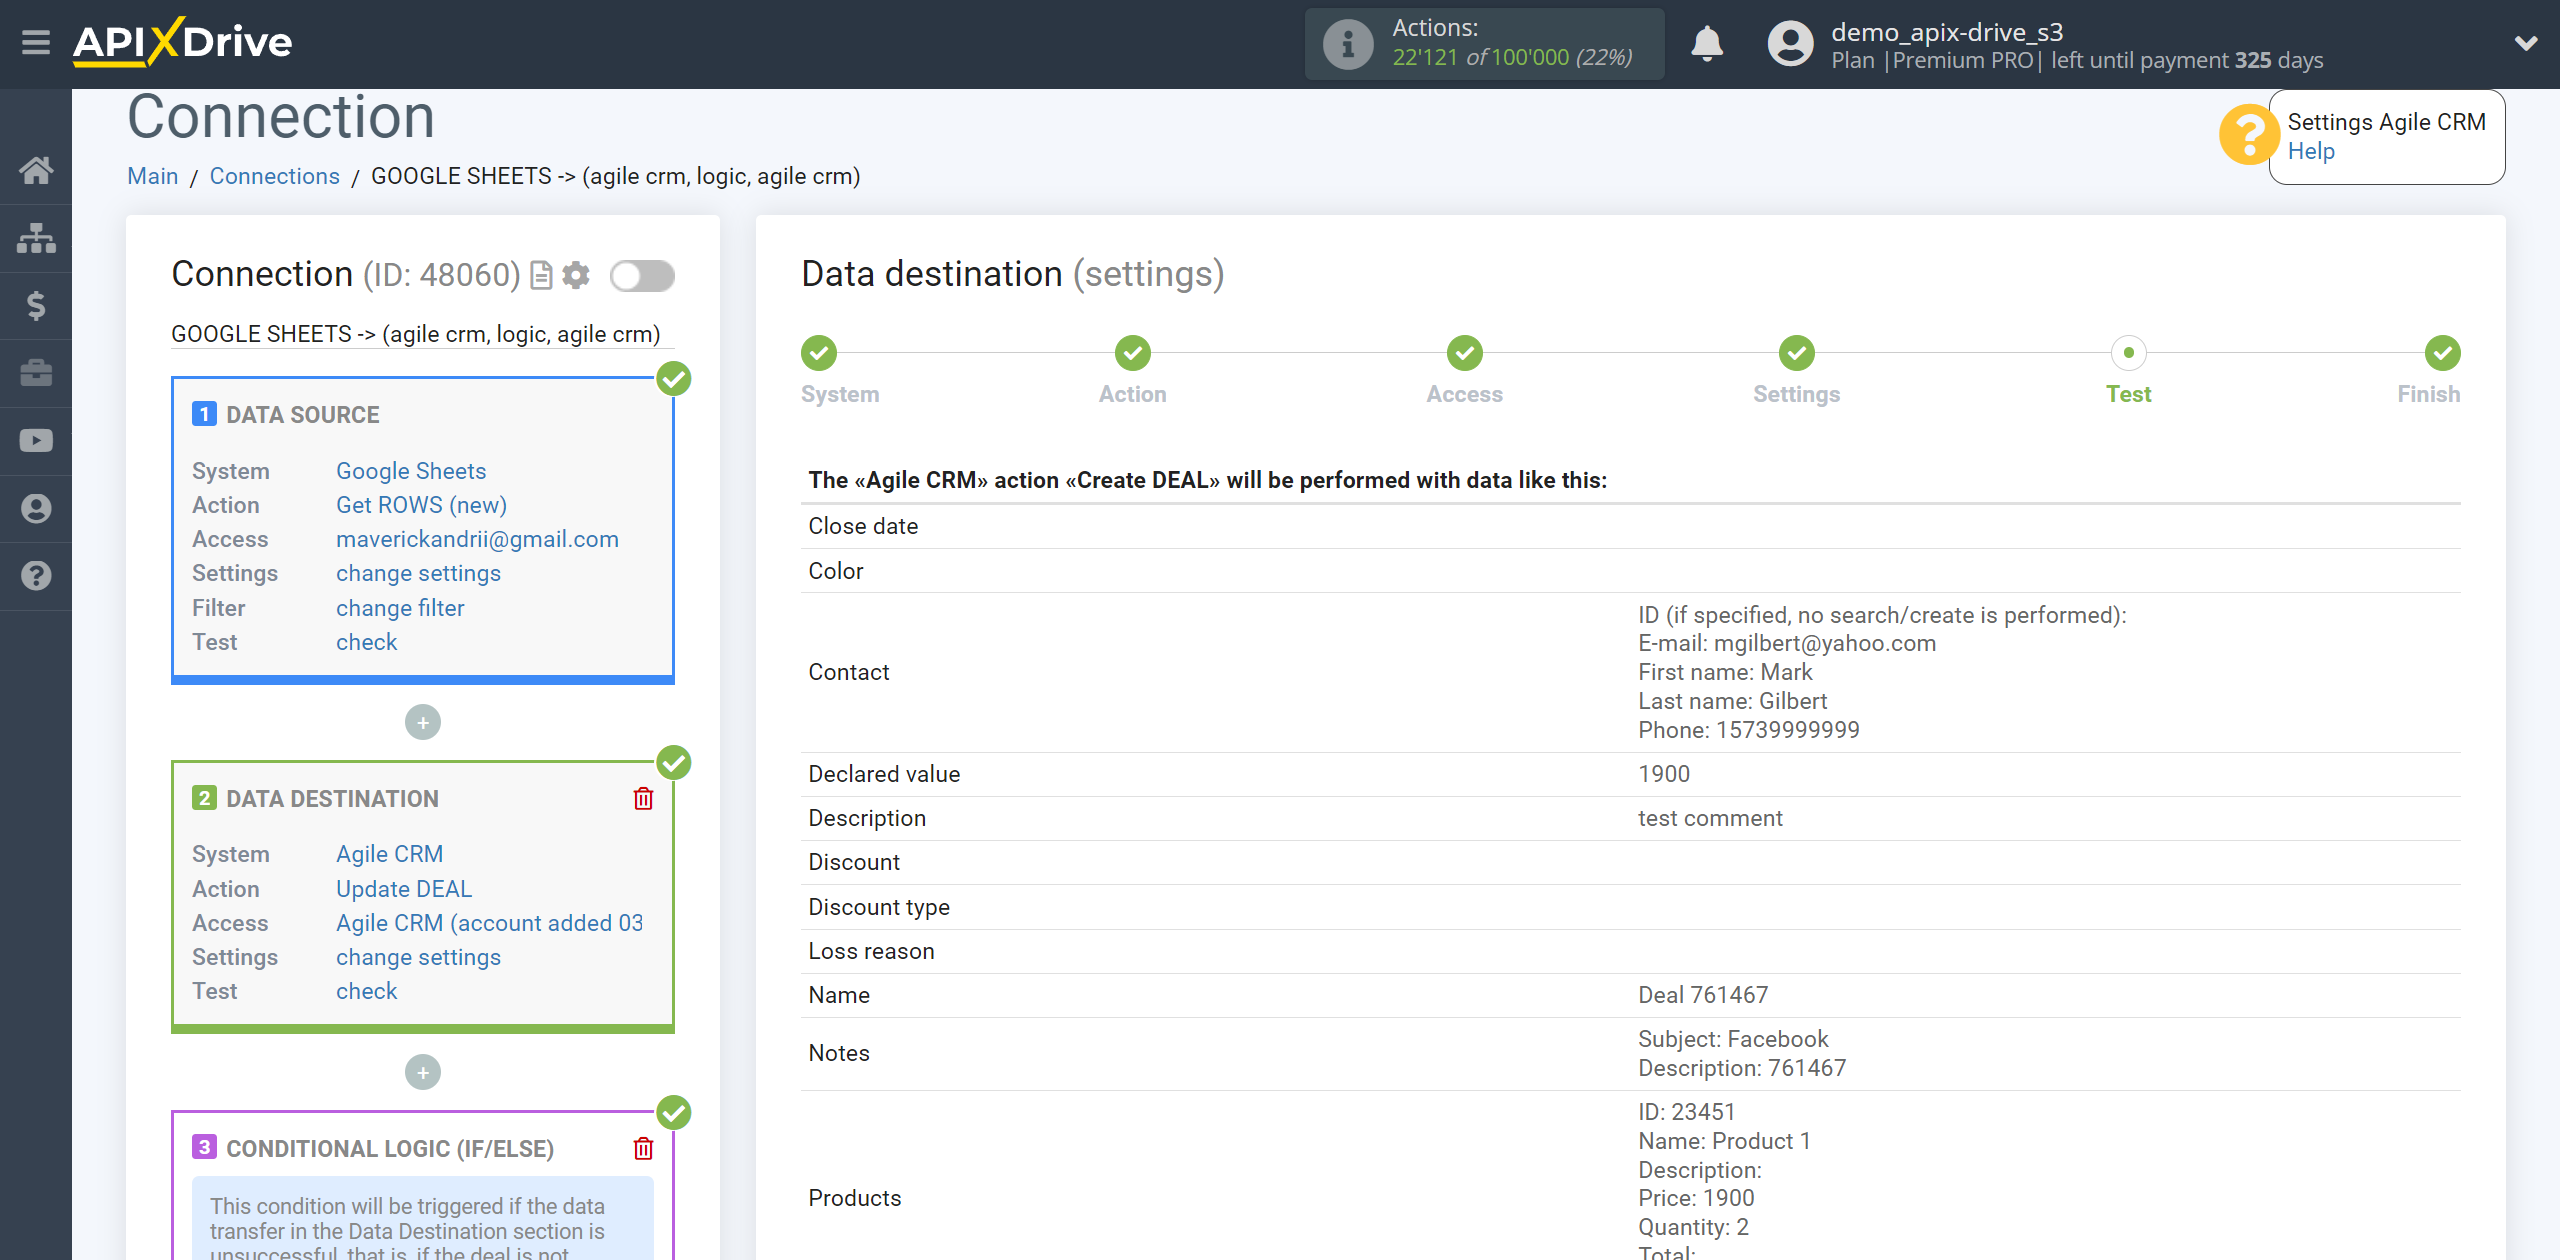Add block after Data Source
2560x1260 pixels.
pos(423,722)
